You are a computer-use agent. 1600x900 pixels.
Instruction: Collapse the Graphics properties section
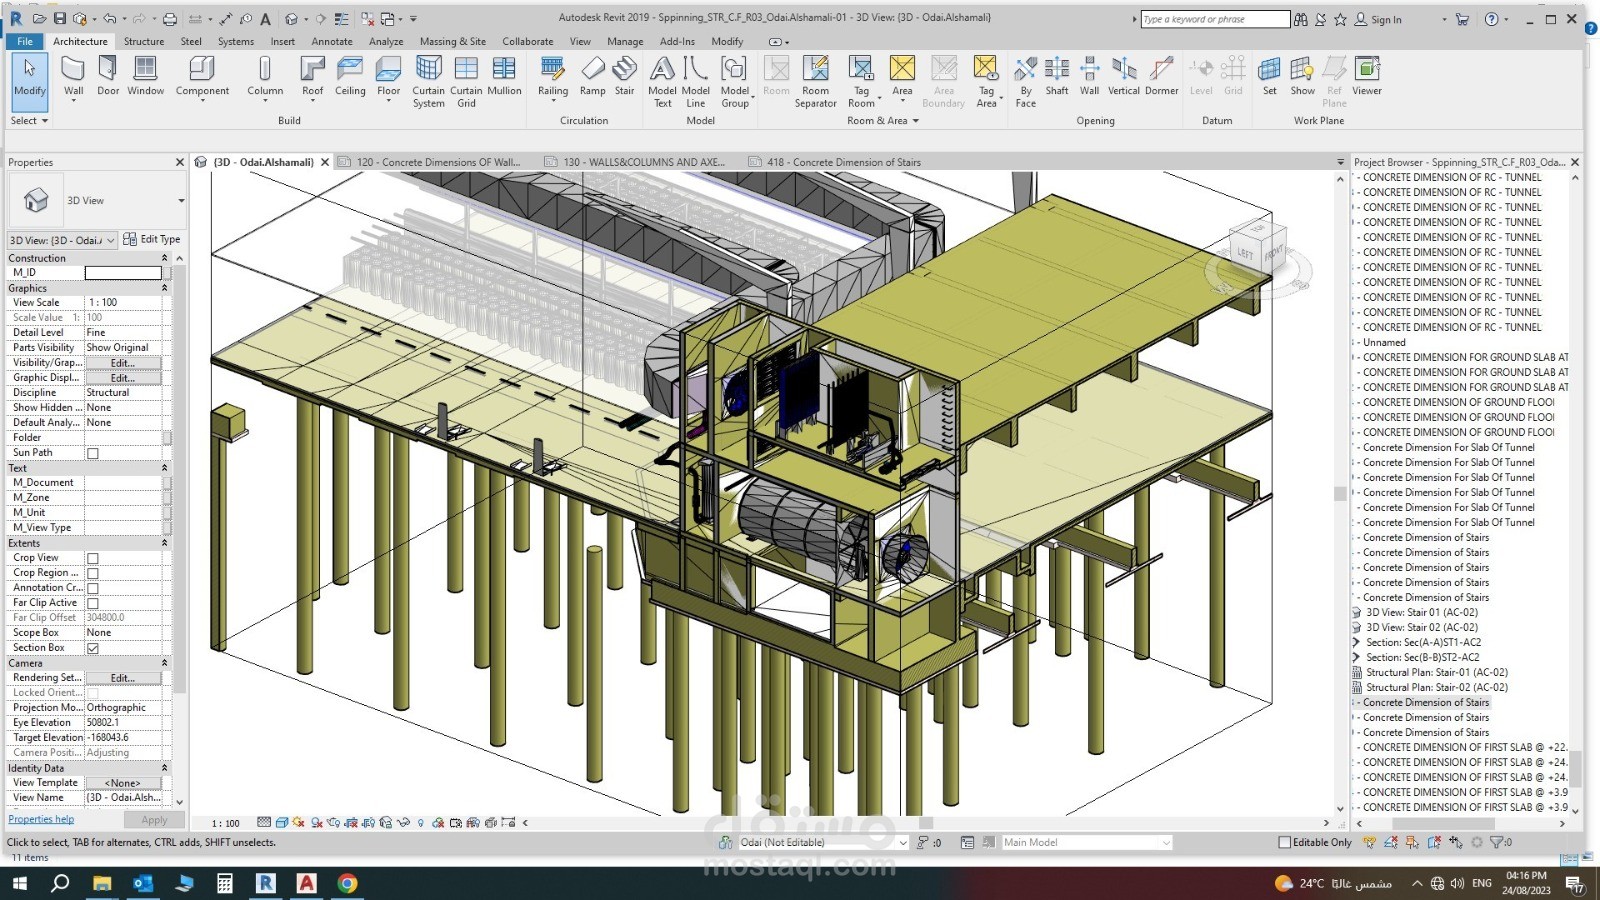[x=165, y=288]
